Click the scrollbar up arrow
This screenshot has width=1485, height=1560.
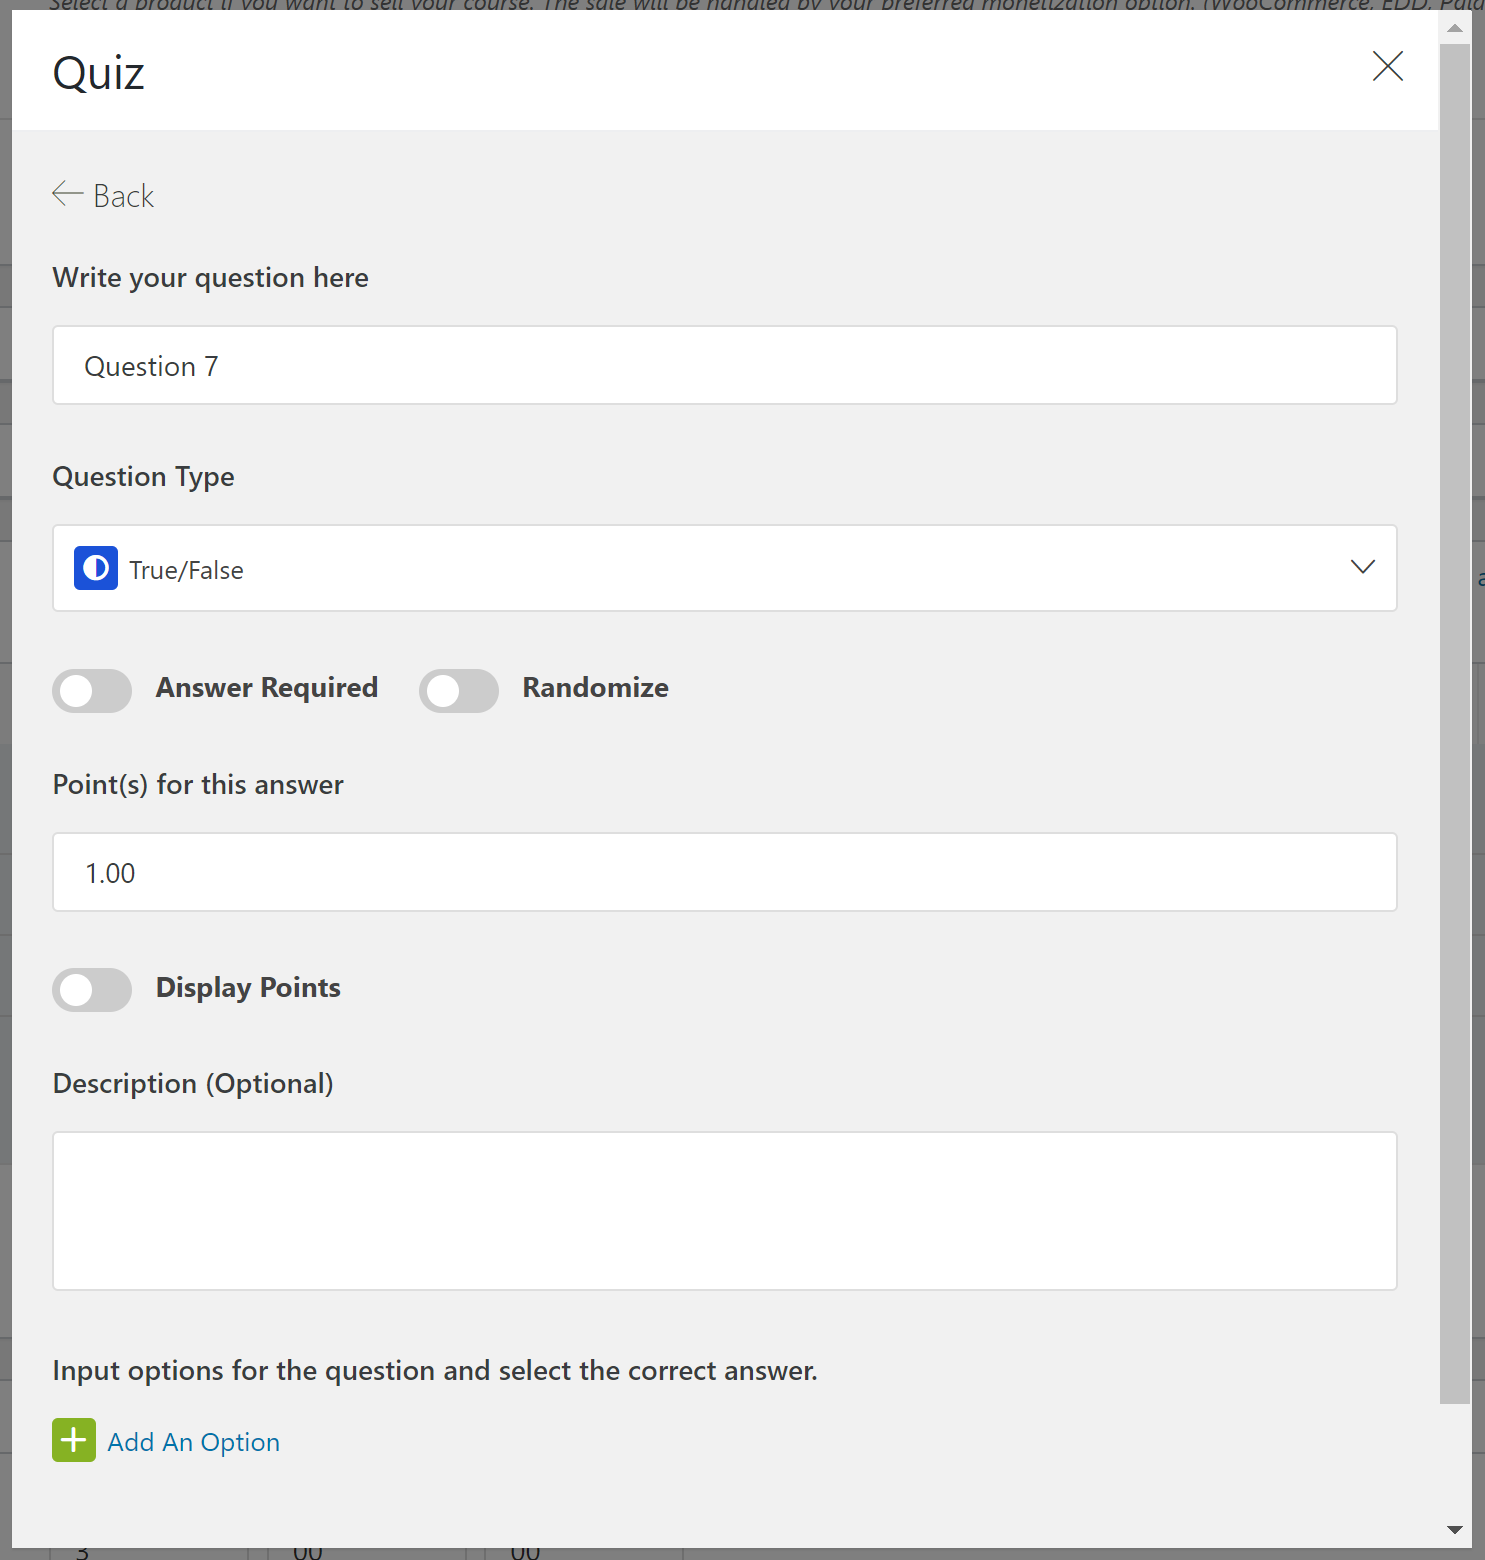coord(1455,28)
